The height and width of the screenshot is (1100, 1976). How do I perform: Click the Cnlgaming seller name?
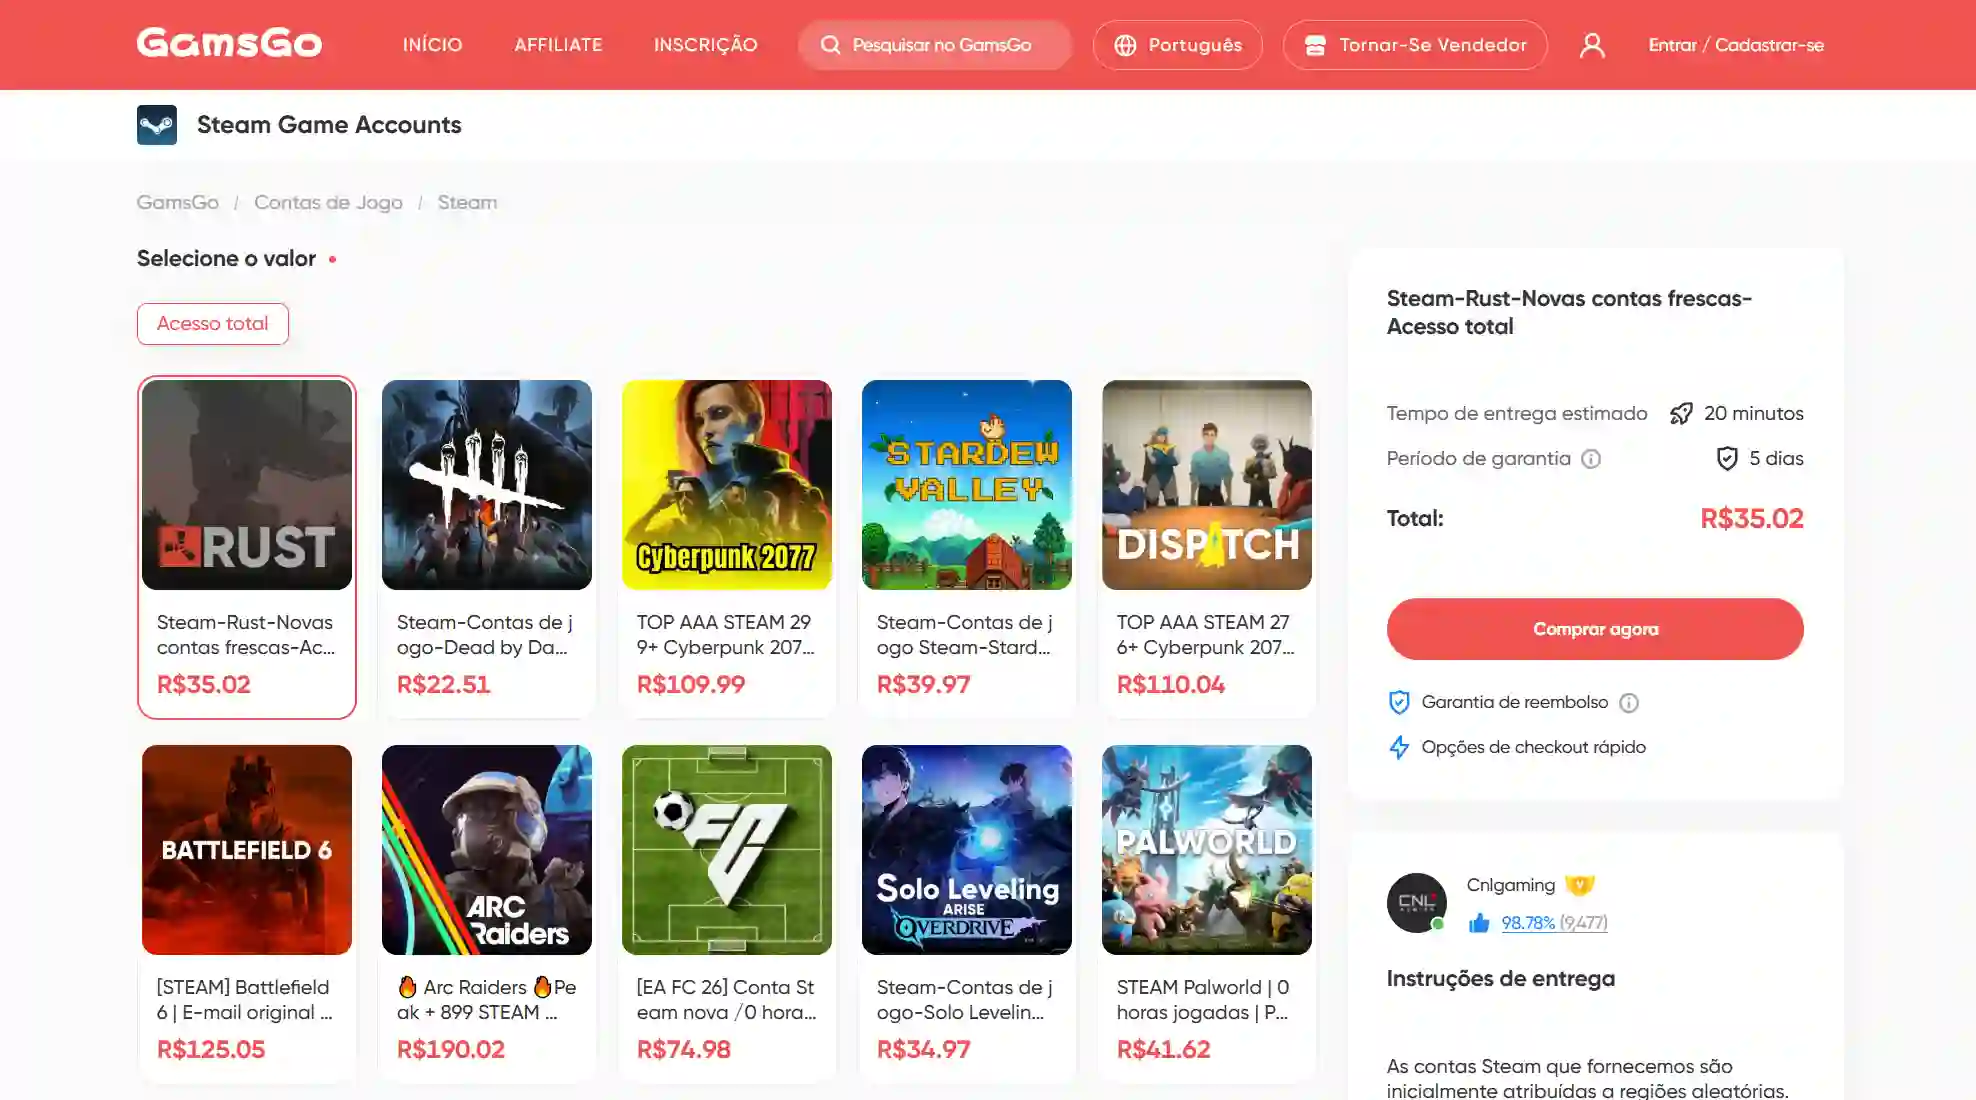[x=1511, y=885]
